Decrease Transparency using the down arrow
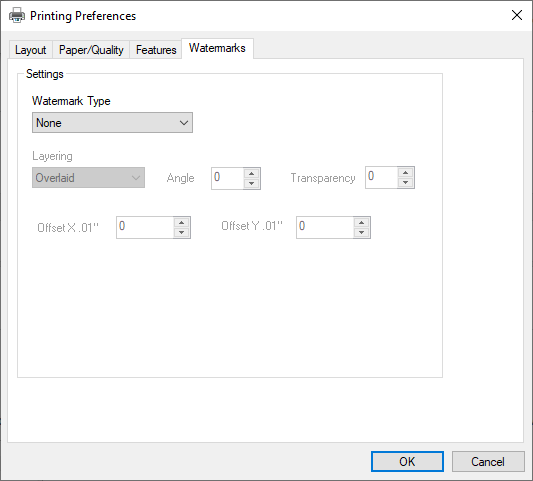Image resolution: width=533 pixels, height=481 pixels. tap(406, 182)
